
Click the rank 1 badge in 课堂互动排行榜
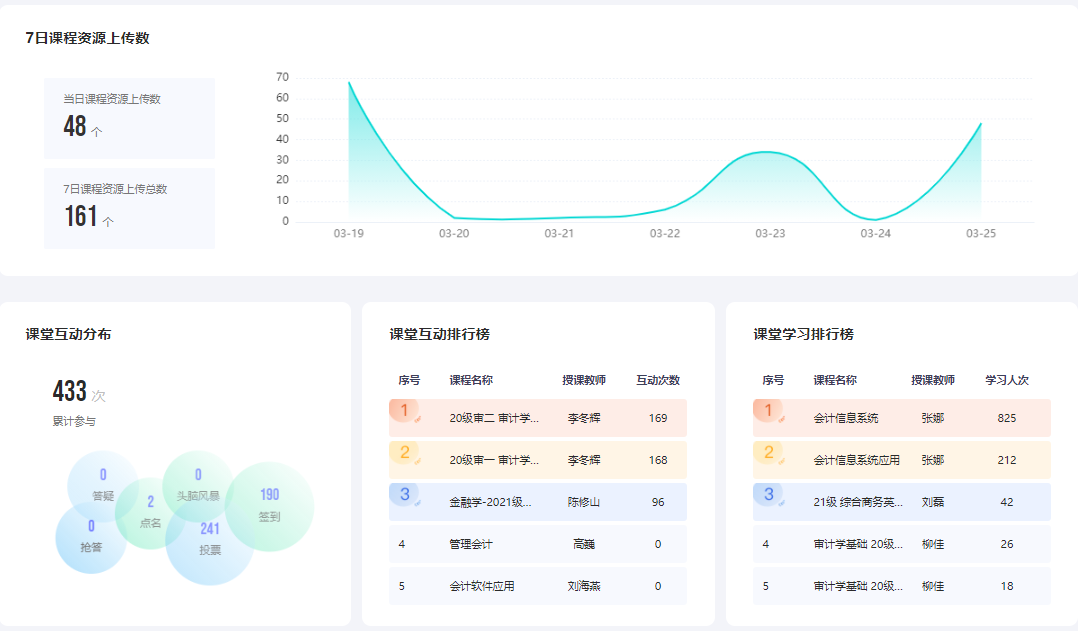(405, 411)
